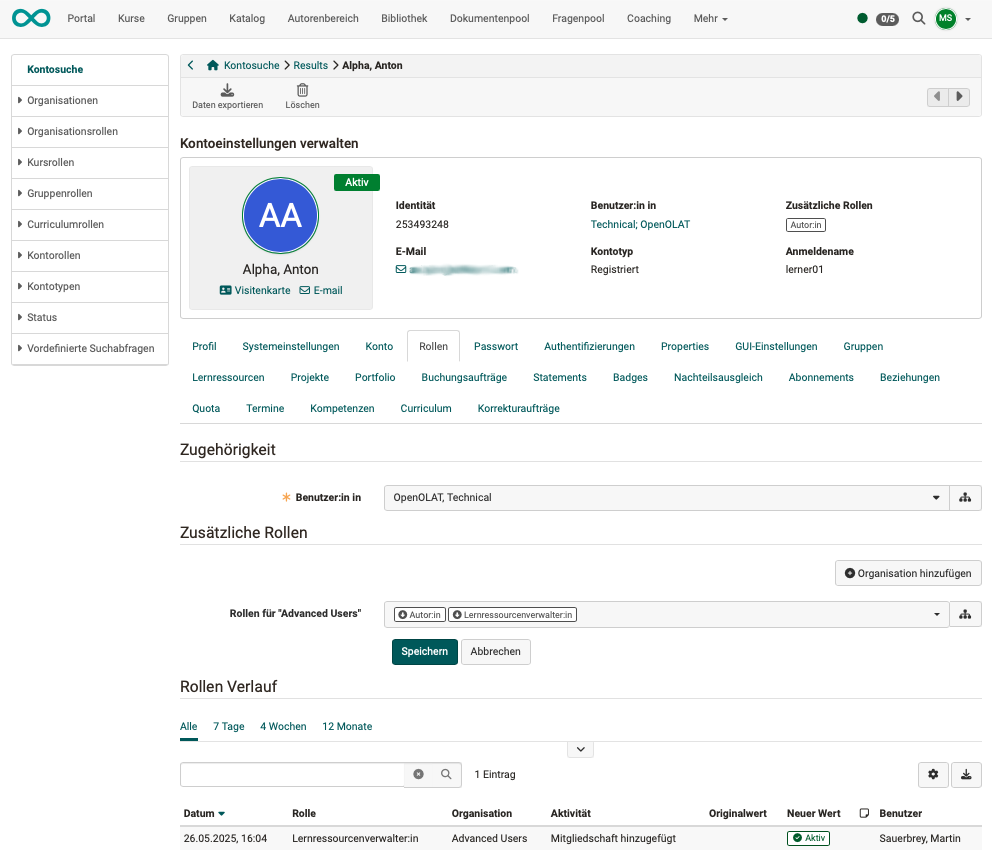Open organisation tree next to Benutzer:in in
992x857 pixels.
click(965, 497)
